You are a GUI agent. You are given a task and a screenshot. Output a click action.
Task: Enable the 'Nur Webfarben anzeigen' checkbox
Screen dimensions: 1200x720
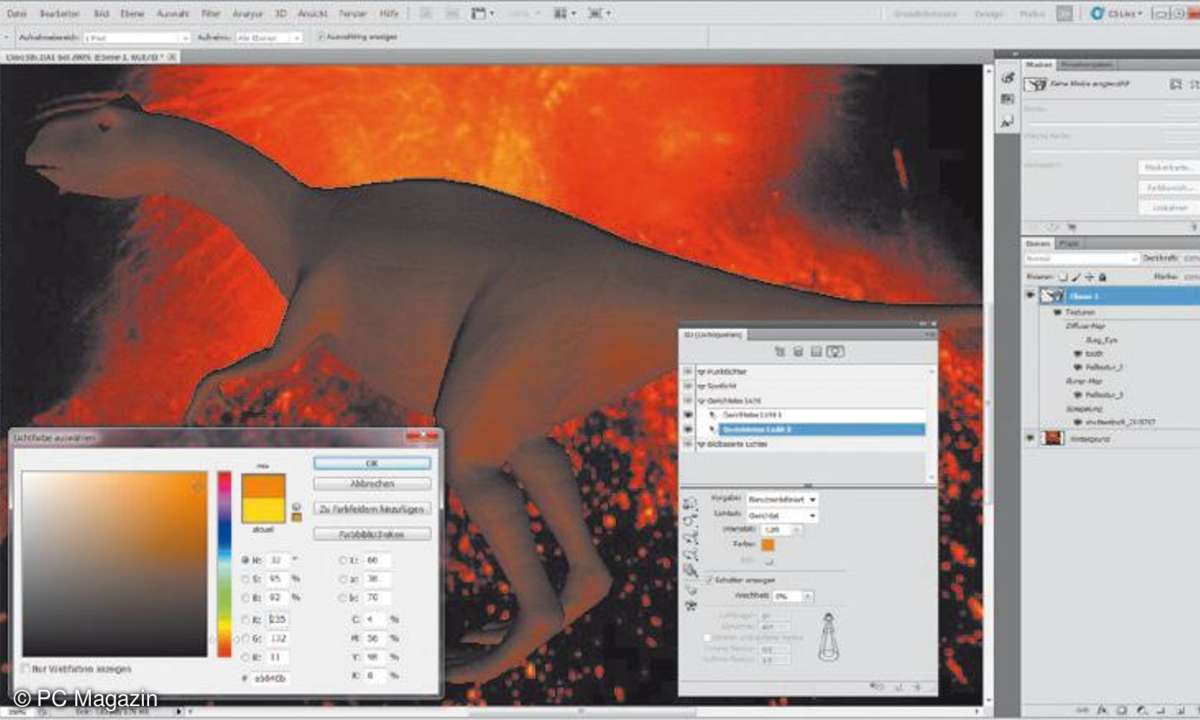click(x=25, y=668)
